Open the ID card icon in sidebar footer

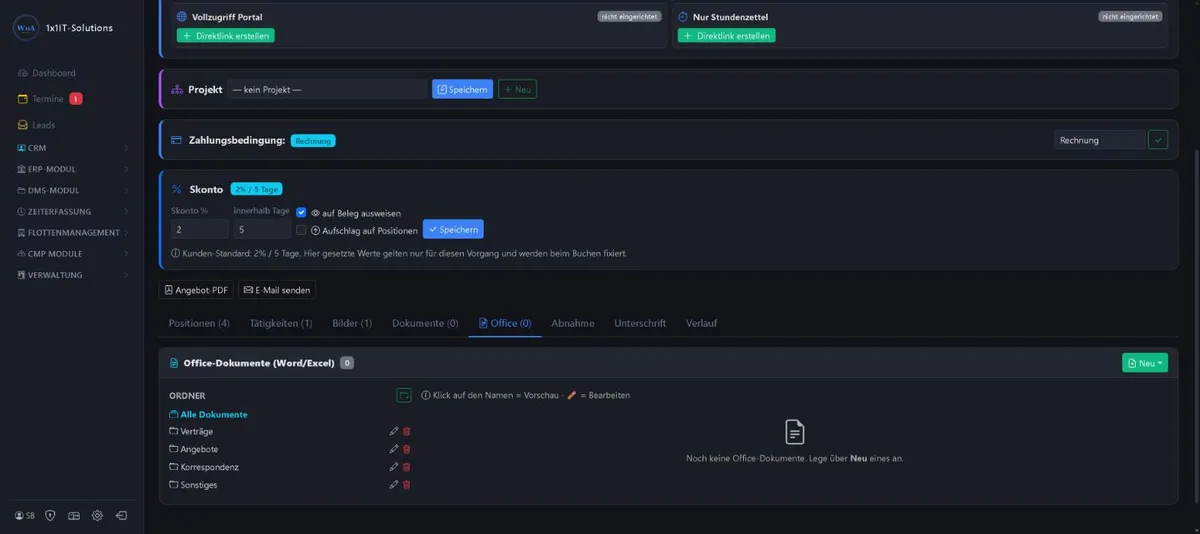point(74,515)
